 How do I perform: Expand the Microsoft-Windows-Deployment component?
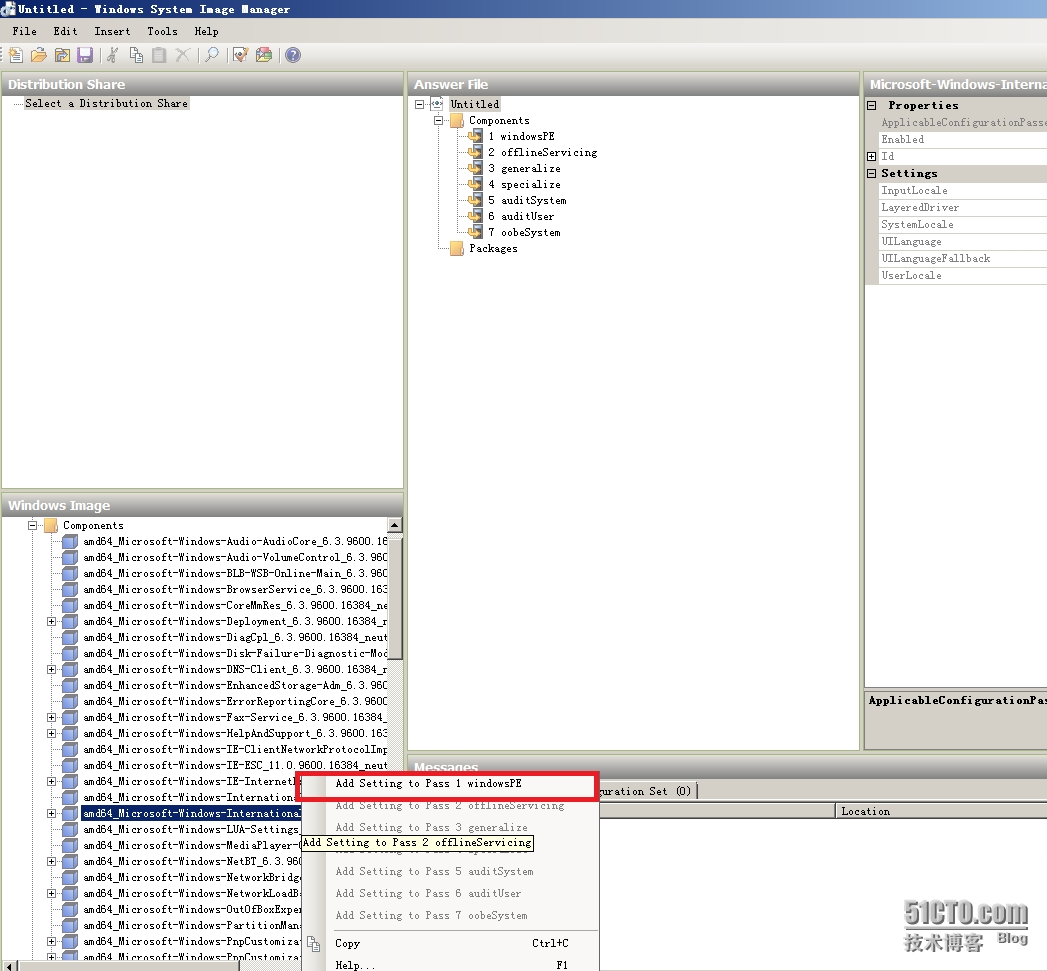pyautogui.click(x=51, y=622)
